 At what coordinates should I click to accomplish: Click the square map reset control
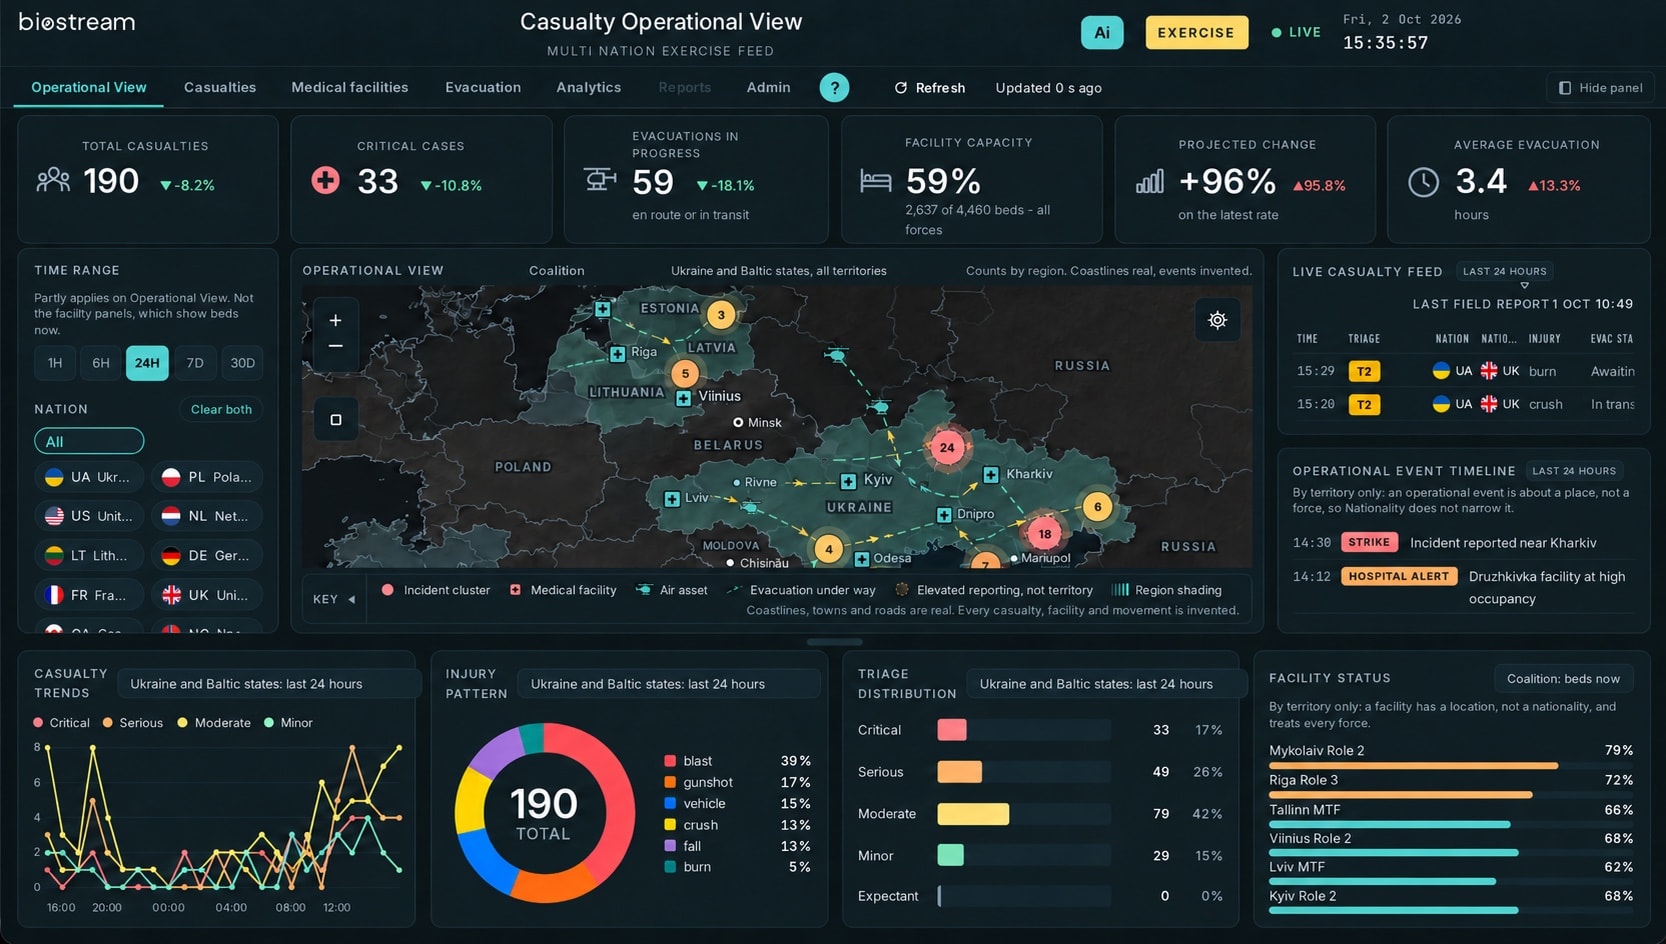(x=336, y=420)
